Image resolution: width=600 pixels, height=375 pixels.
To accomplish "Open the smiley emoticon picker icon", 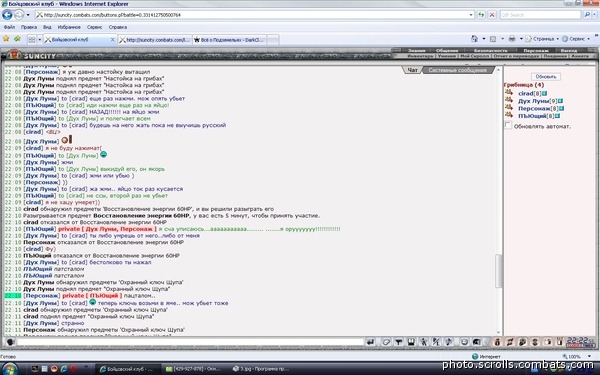I will coord(464,342).
